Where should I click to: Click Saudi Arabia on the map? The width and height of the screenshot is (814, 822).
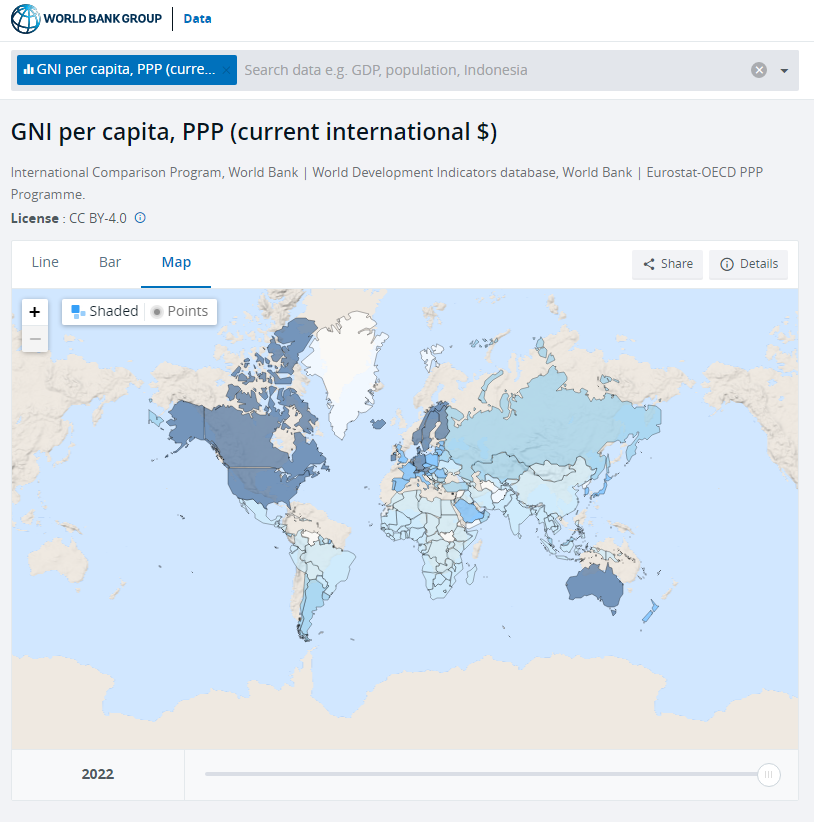(x=469, y=510)
